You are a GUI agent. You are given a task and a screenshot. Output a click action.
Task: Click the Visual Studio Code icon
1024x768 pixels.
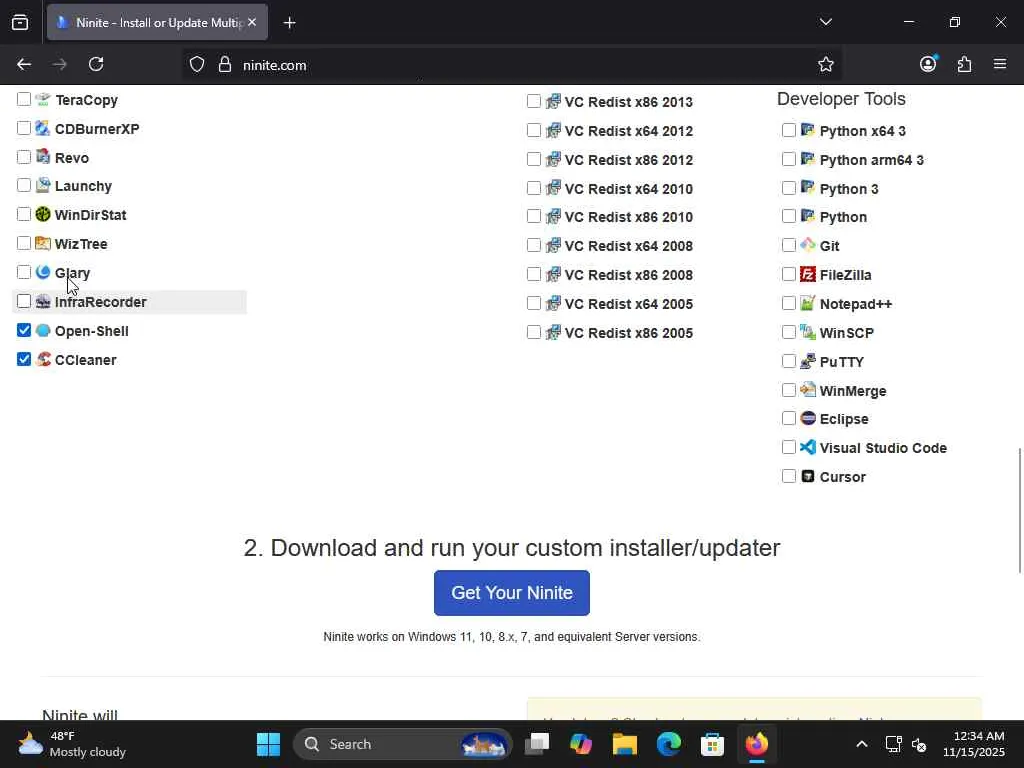point(808,447)
